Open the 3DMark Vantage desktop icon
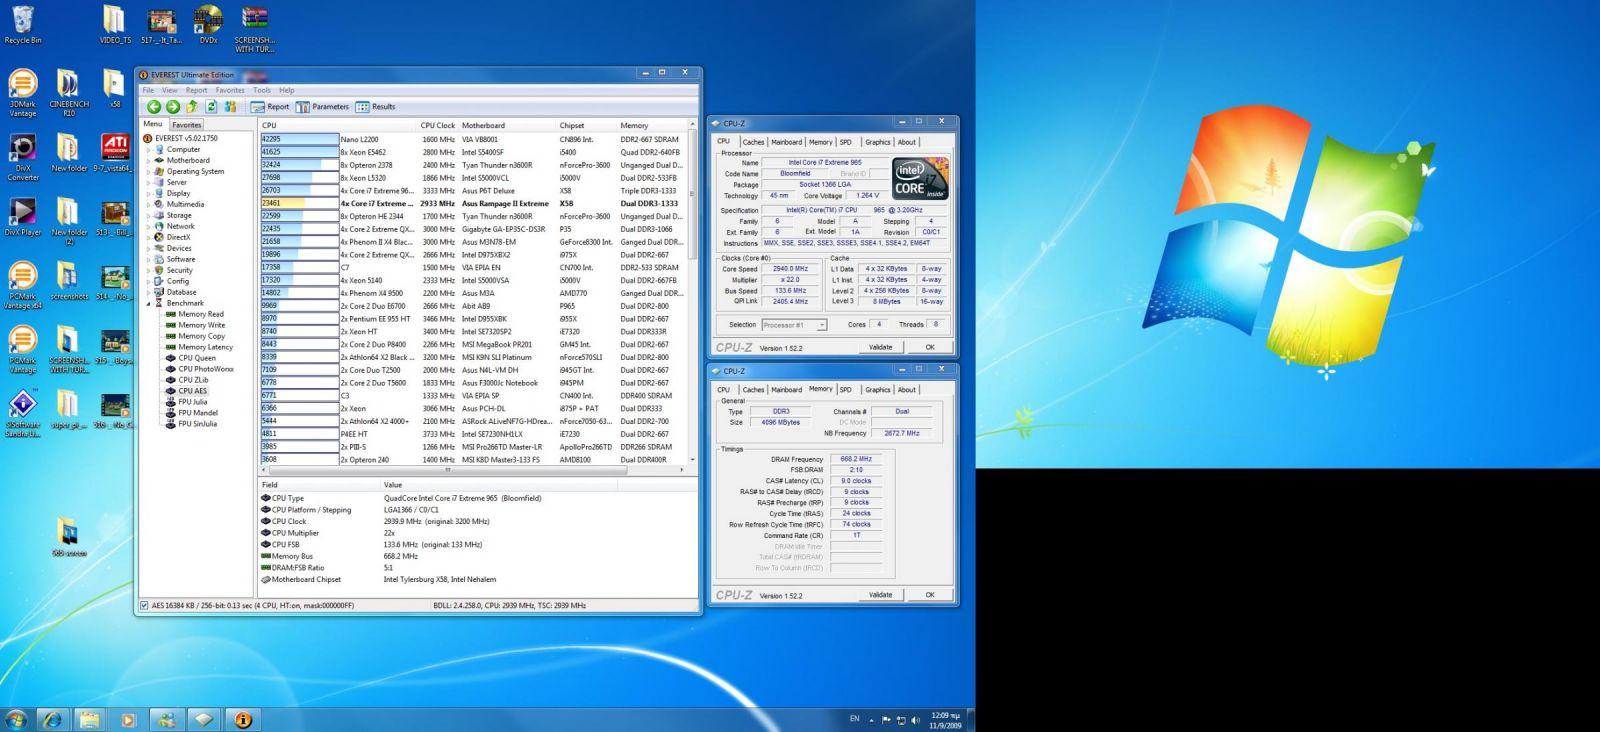1600x732 pixels. (23, 94)
